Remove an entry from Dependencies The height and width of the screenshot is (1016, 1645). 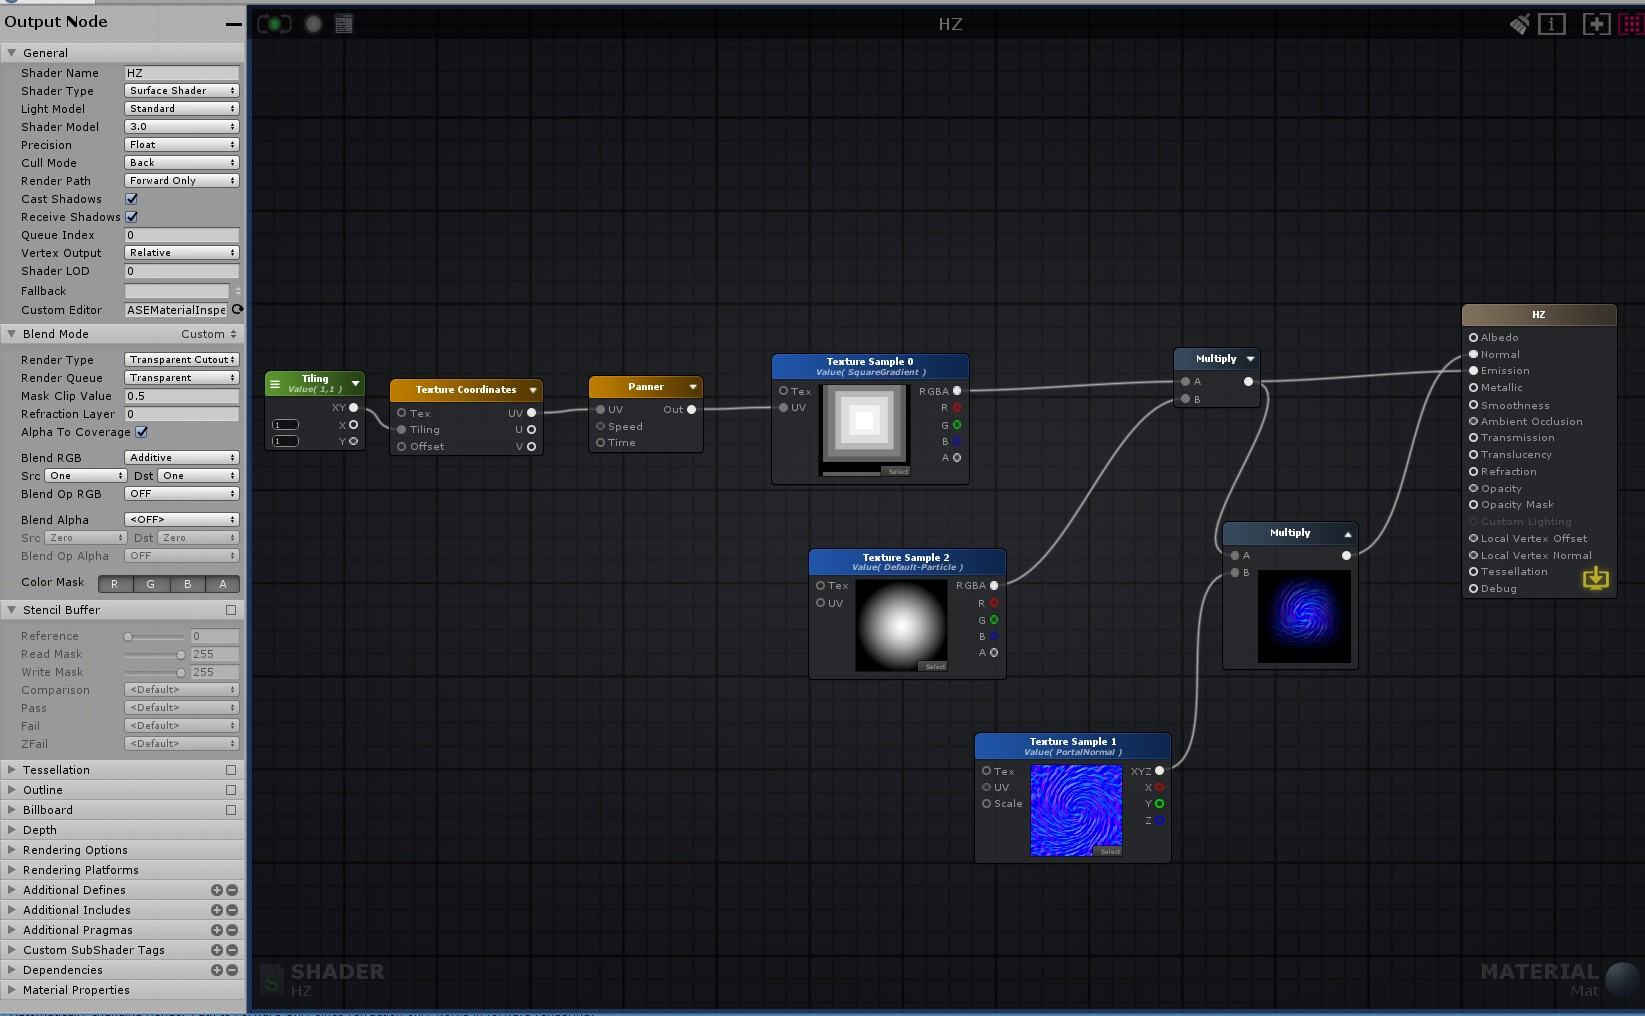tap(232, 970)
